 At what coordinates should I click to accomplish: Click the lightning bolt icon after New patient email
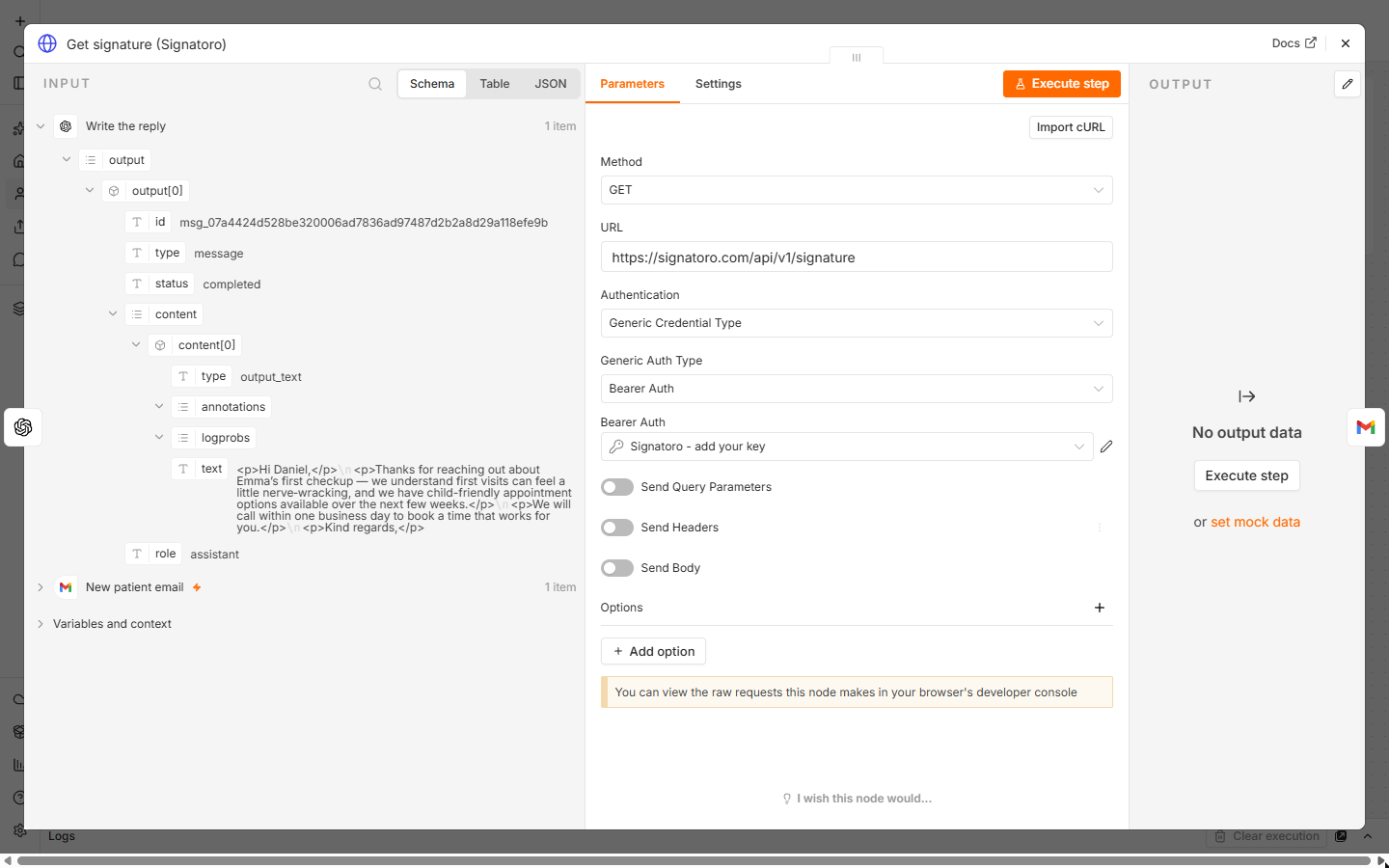197,587
